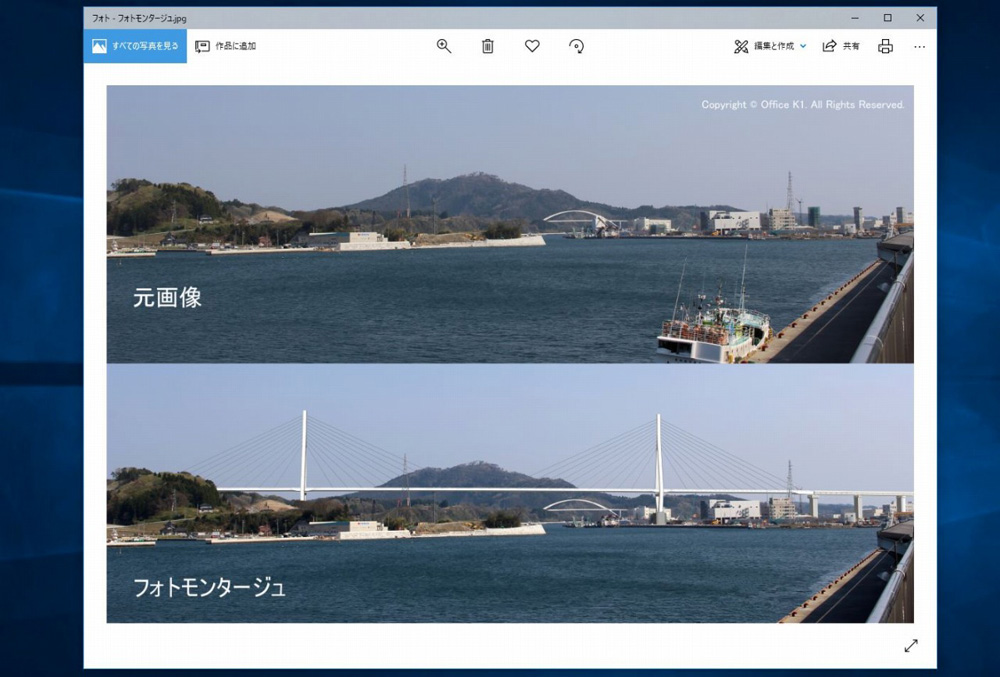Click the すべての写真を見る button
This screenshot has height=677, width=1000.
[x=135, y=46]
